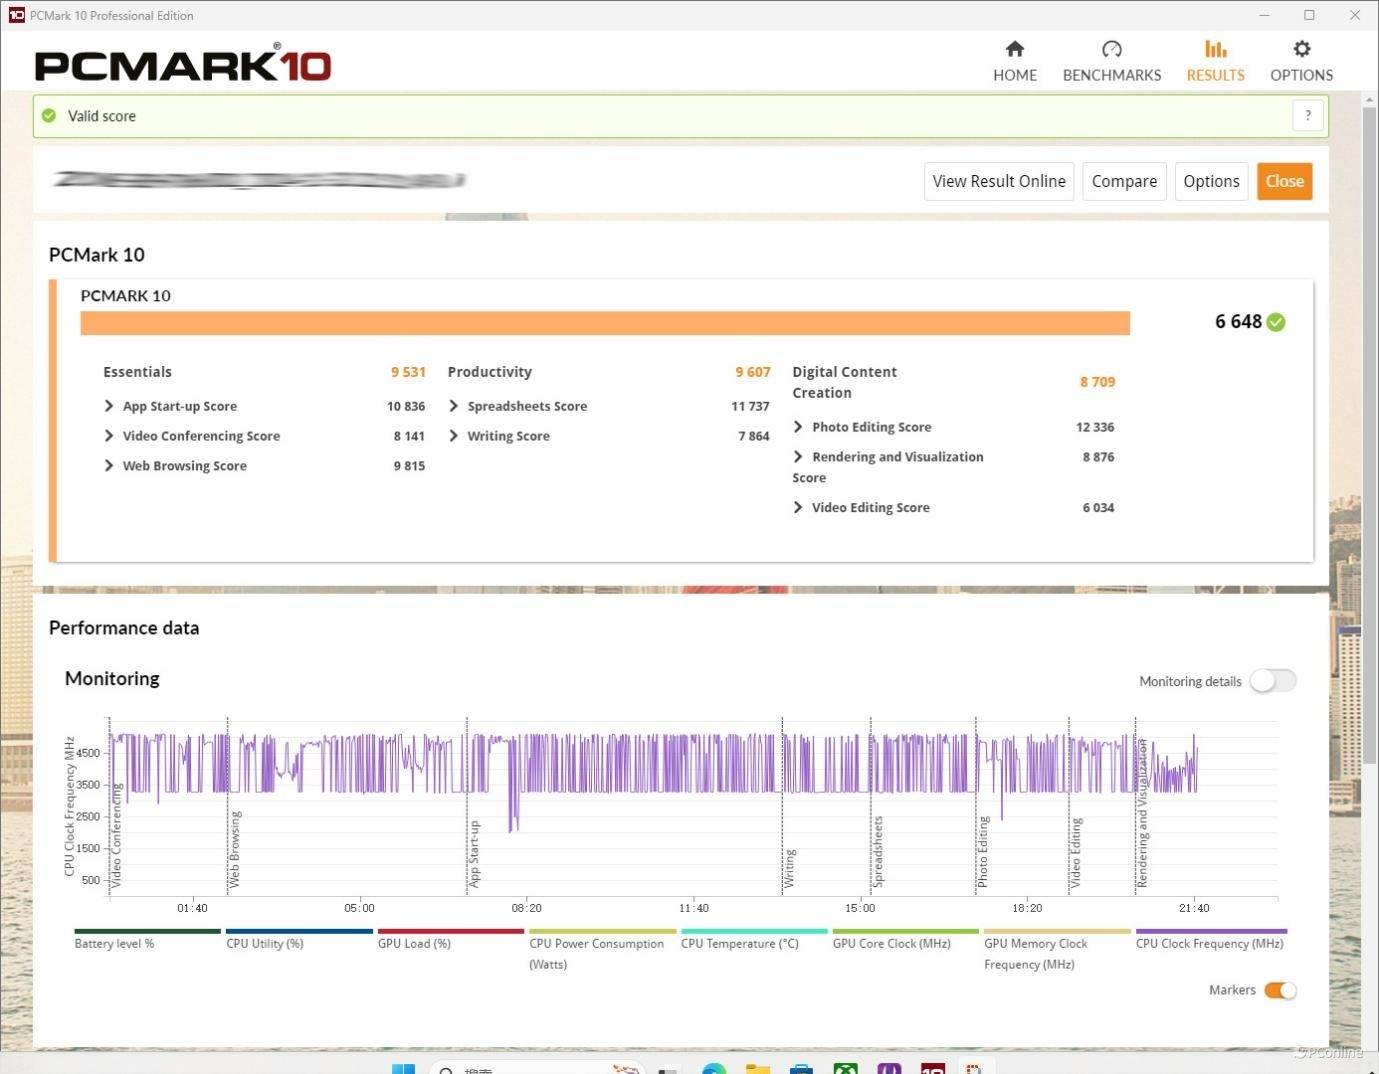Expand the Spreadsheets Score details
Image resolution: width=1379 pixels, height=1074 pixels.
(454, 406)
